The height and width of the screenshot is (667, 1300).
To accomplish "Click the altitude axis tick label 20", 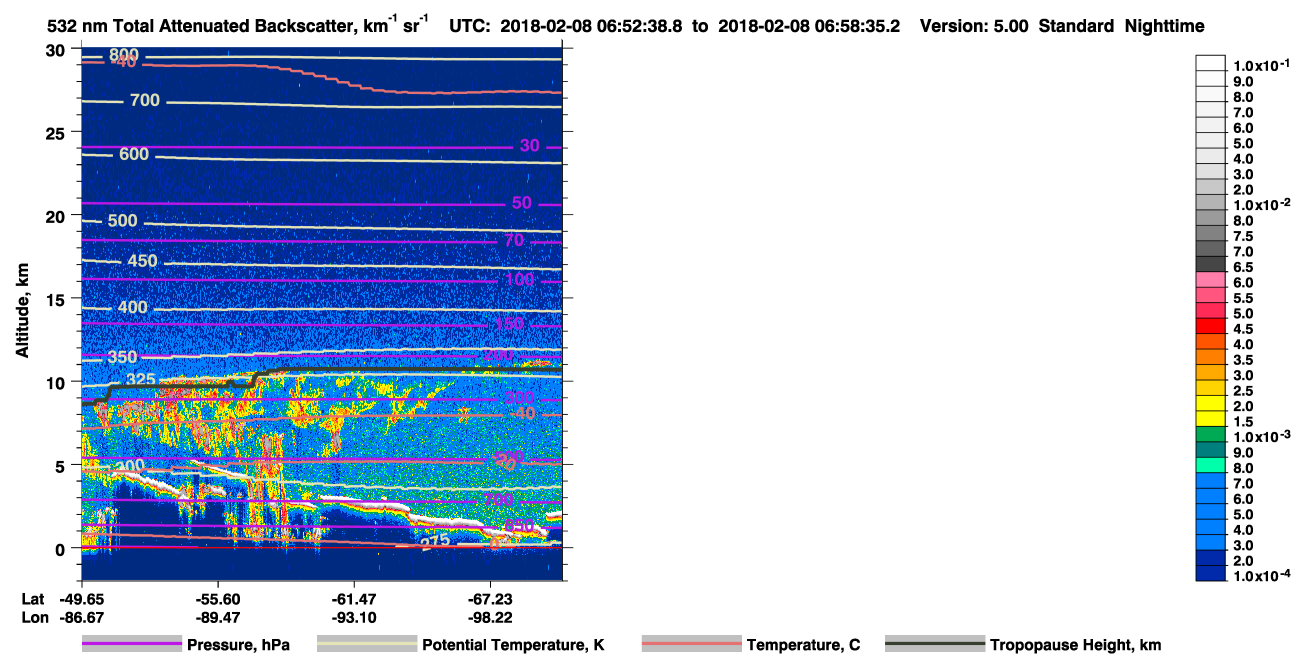I will tap(57, 215).
